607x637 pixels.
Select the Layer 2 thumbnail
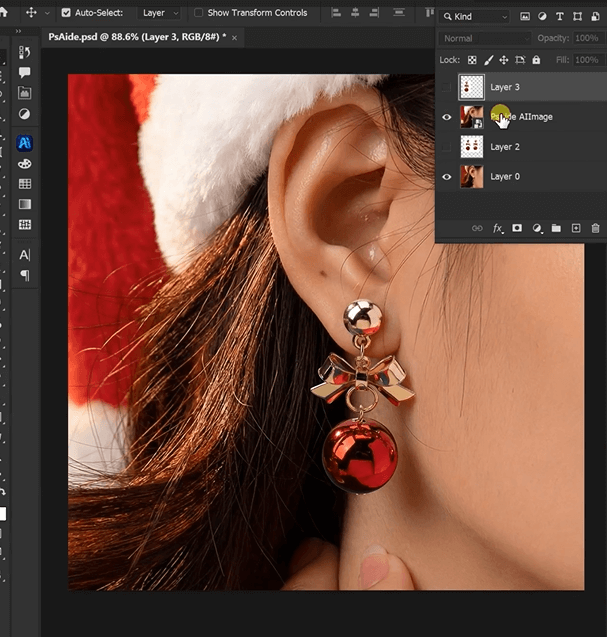coord(471,147)
